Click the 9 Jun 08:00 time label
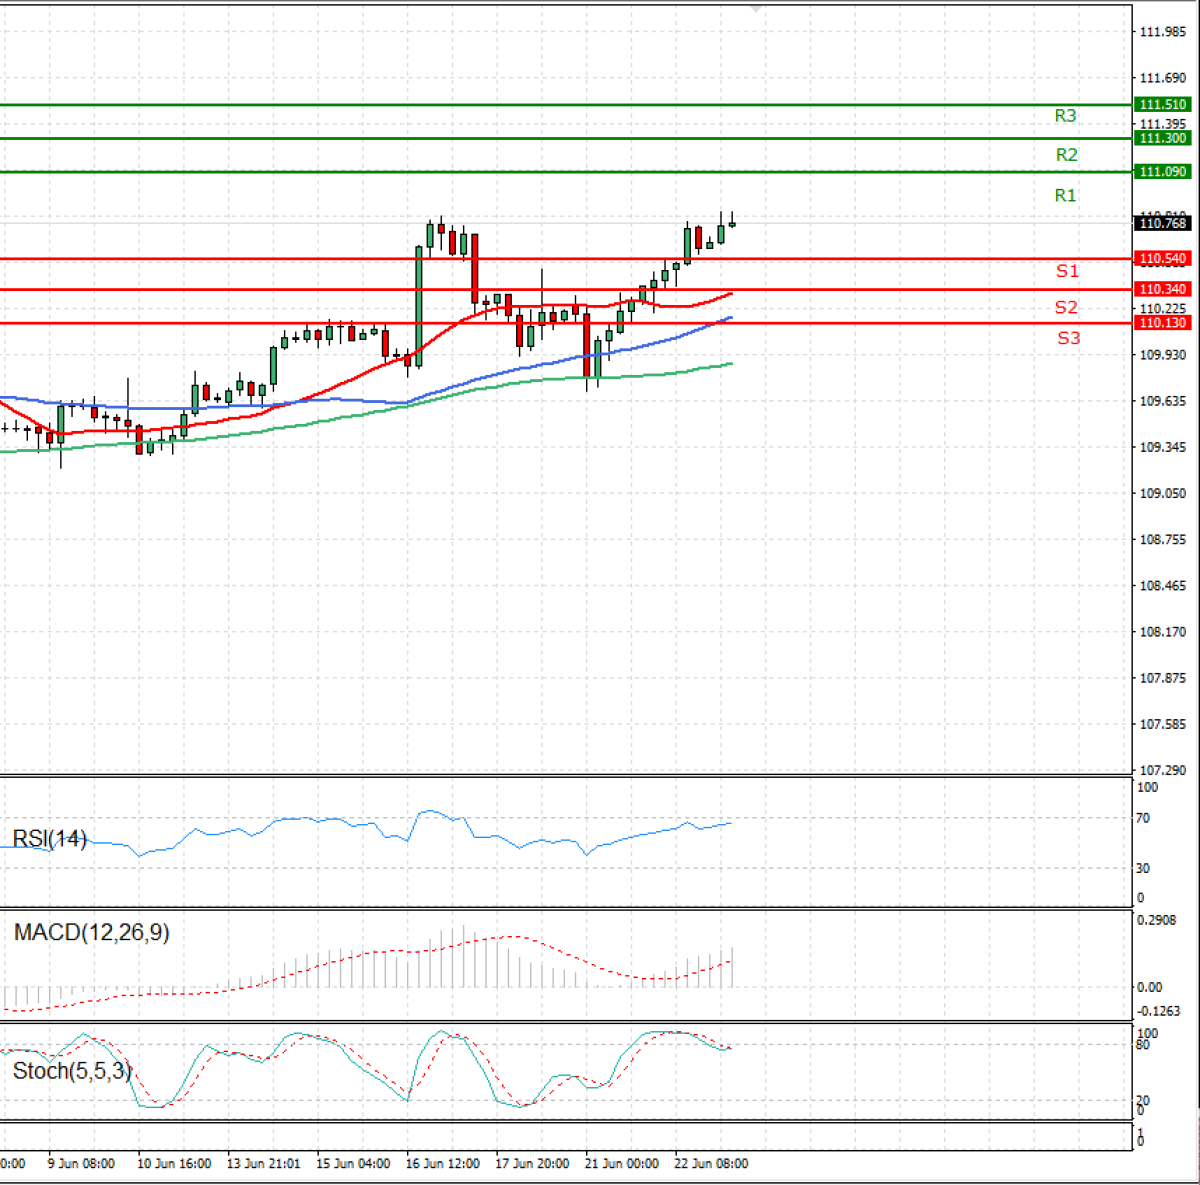The width and height of the screenshot is (1200, 1185). 79,1163
